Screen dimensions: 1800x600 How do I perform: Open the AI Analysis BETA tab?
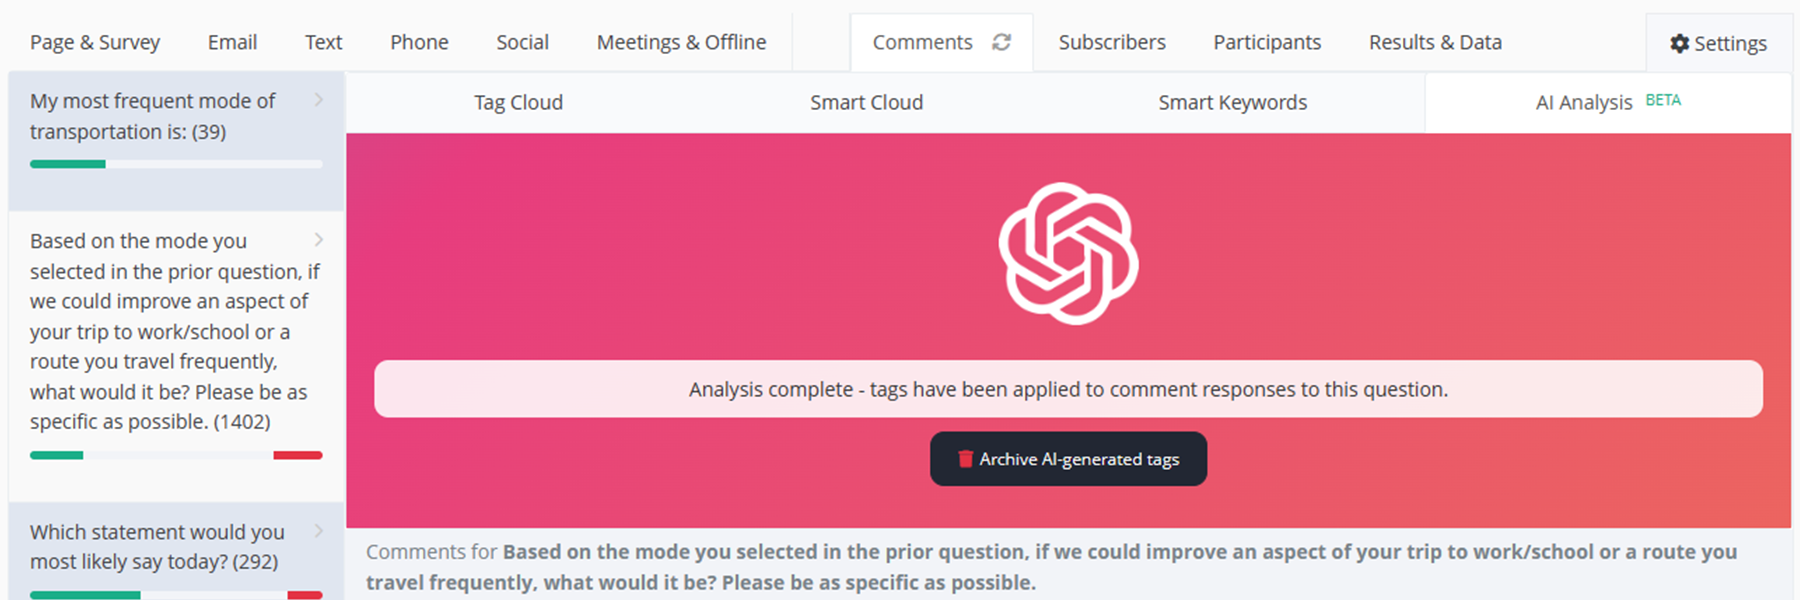click(x=1585, y=102)
